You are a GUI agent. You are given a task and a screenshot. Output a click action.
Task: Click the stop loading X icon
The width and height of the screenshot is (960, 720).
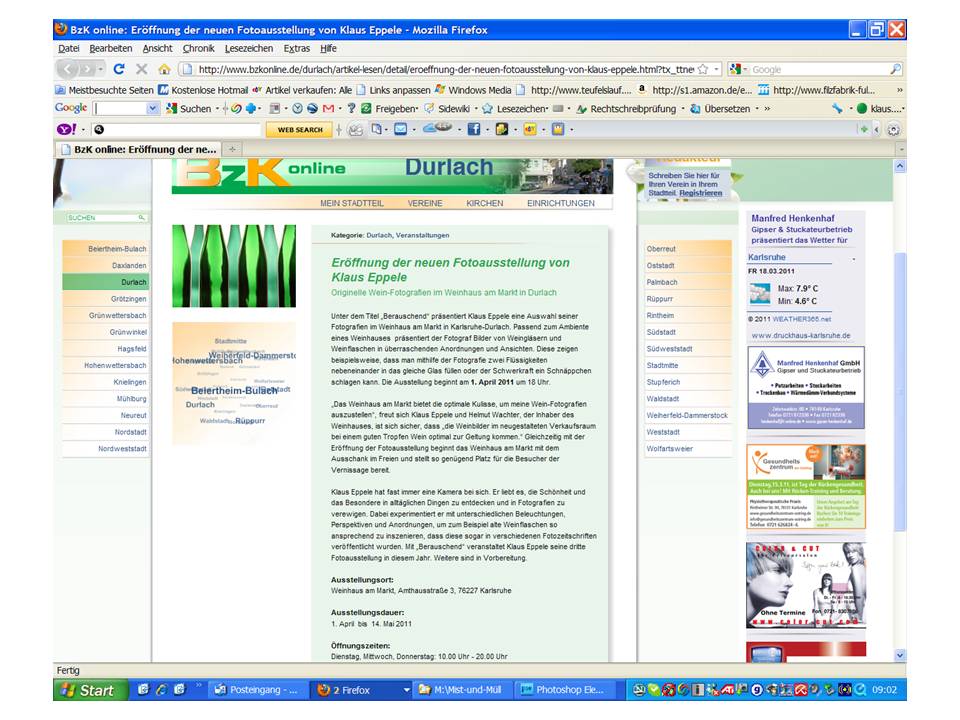141,69
